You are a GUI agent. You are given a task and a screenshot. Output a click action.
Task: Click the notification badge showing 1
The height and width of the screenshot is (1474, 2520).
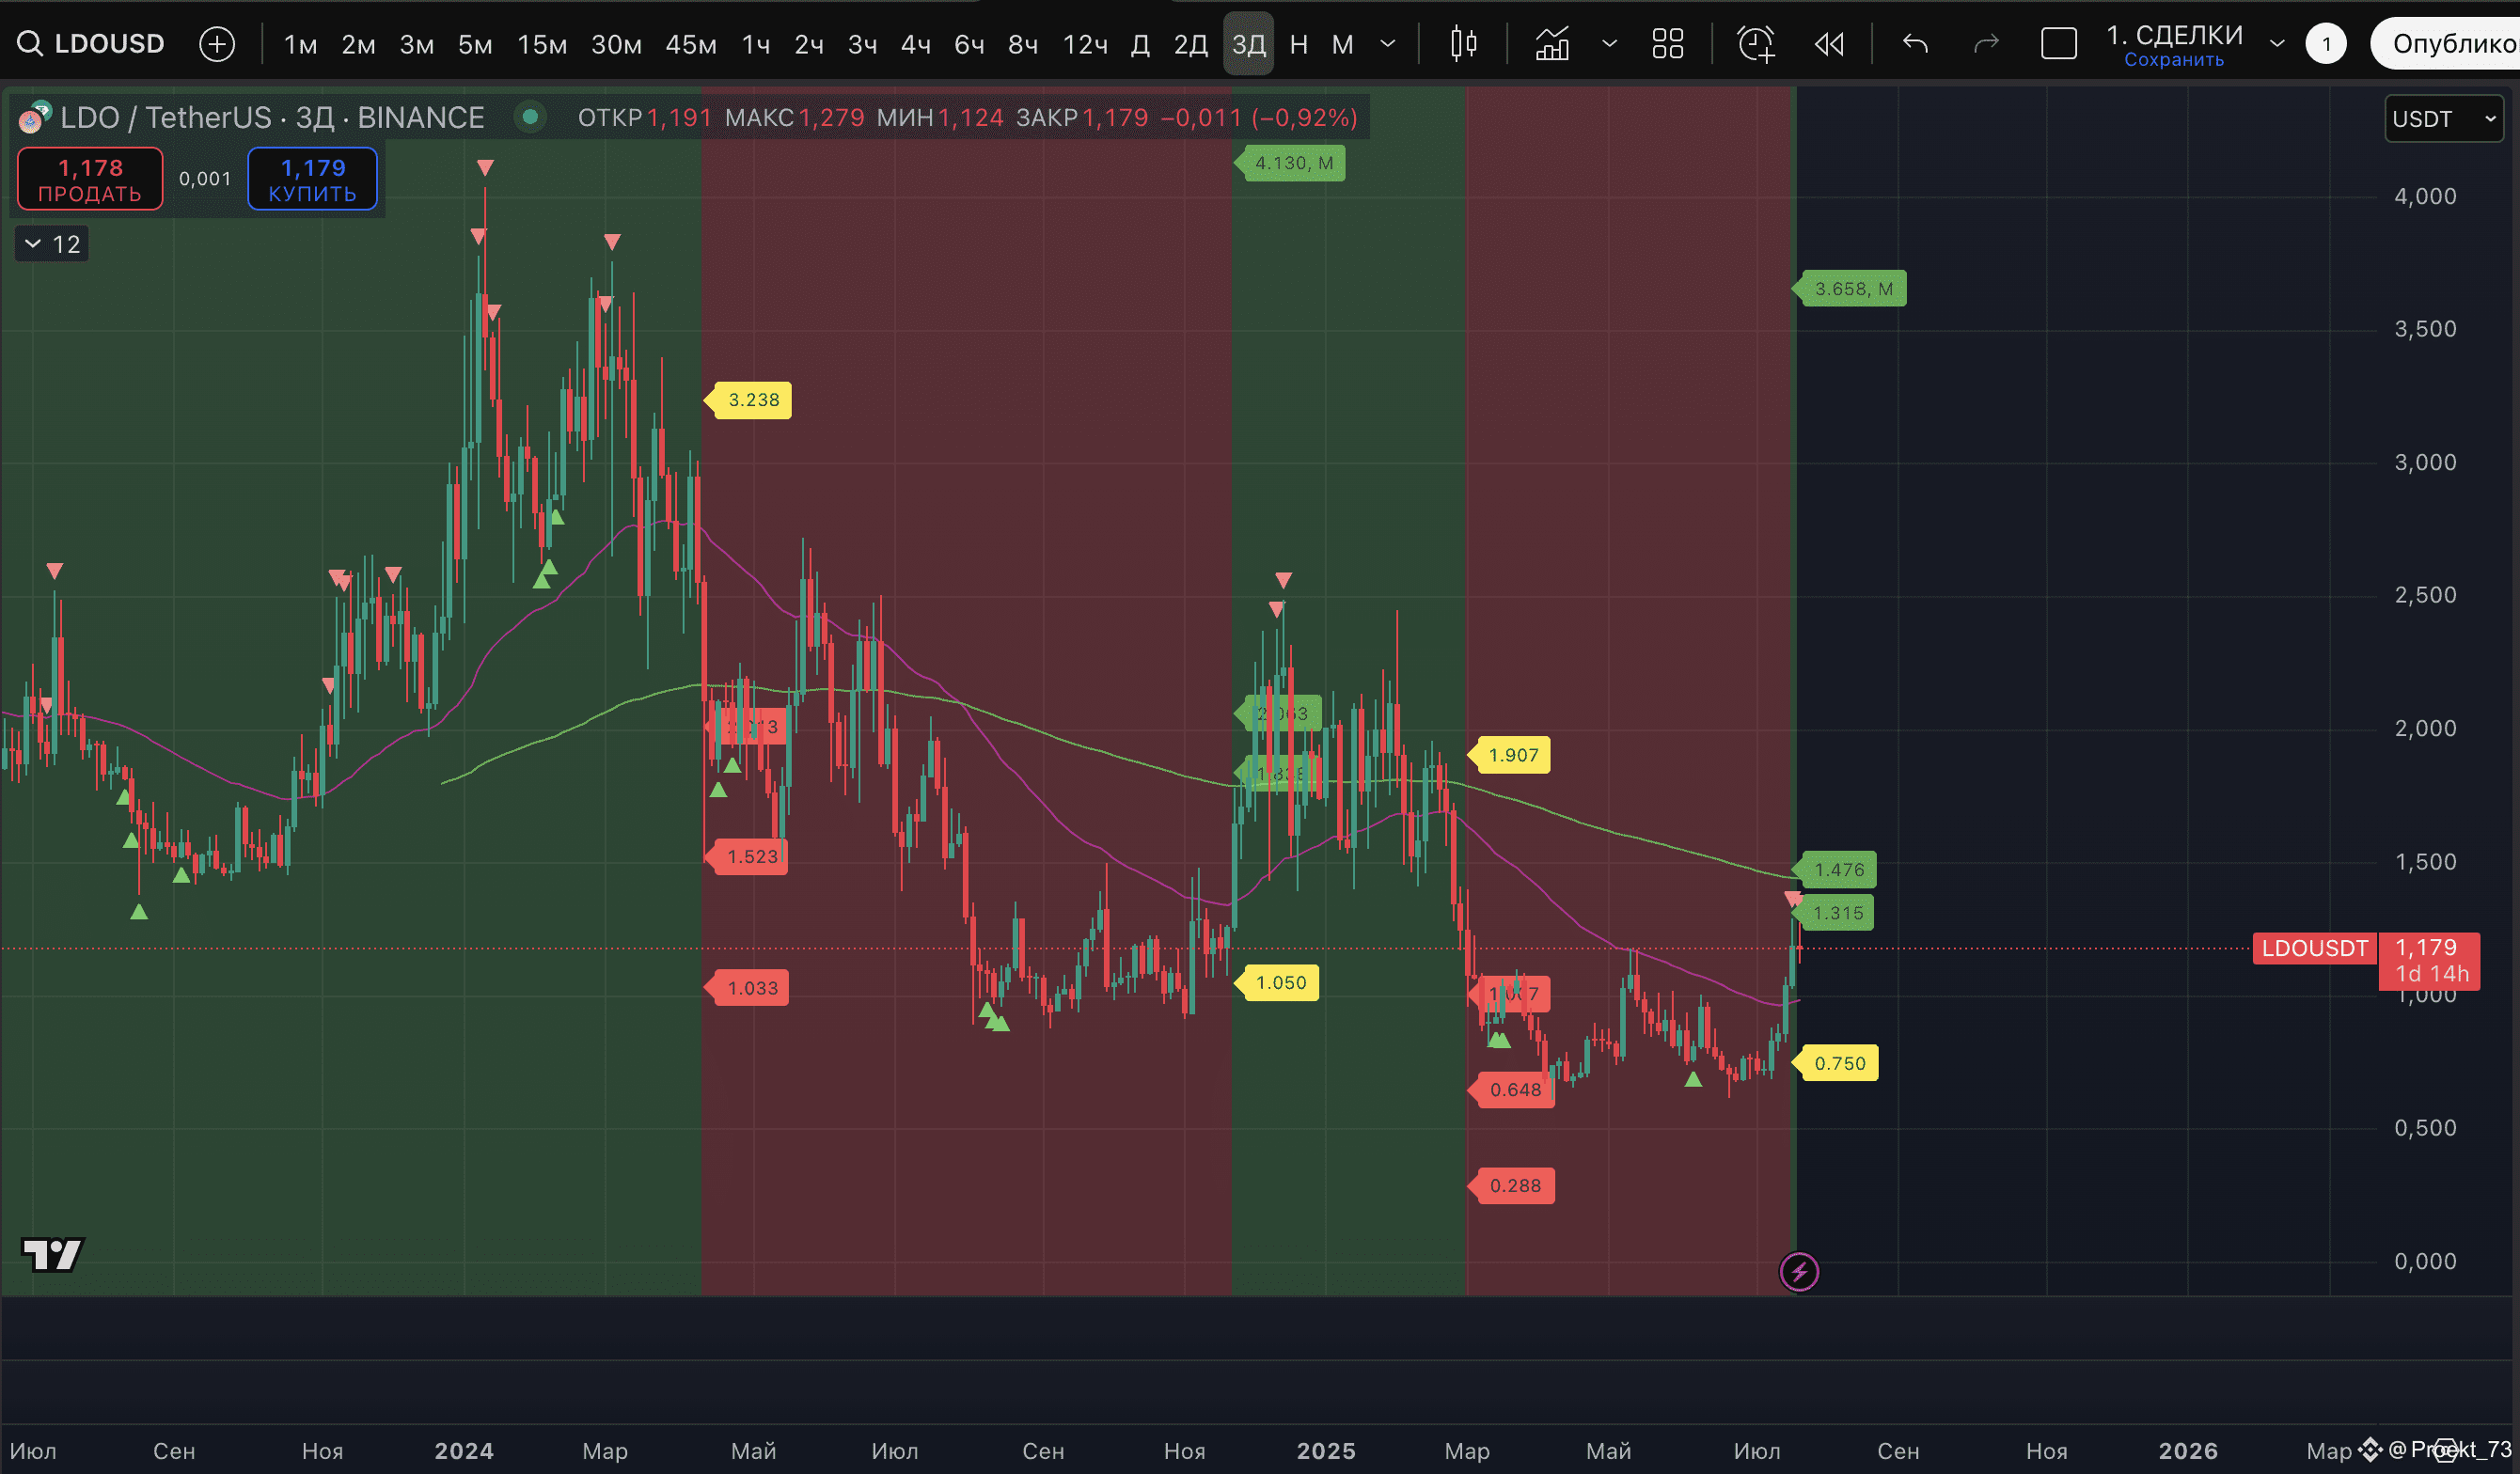click(x=2326, y=44)
